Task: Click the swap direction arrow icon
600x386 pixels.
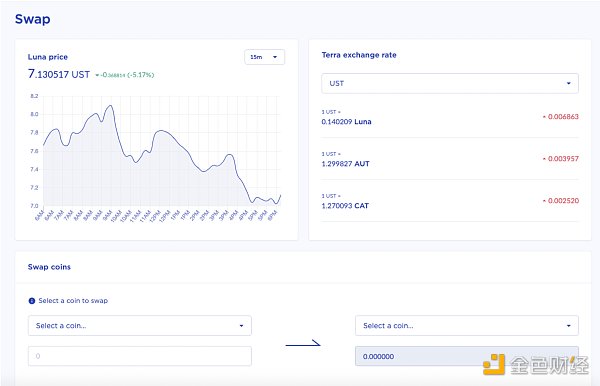Action: pyautogui.click(x=303, y=344)
